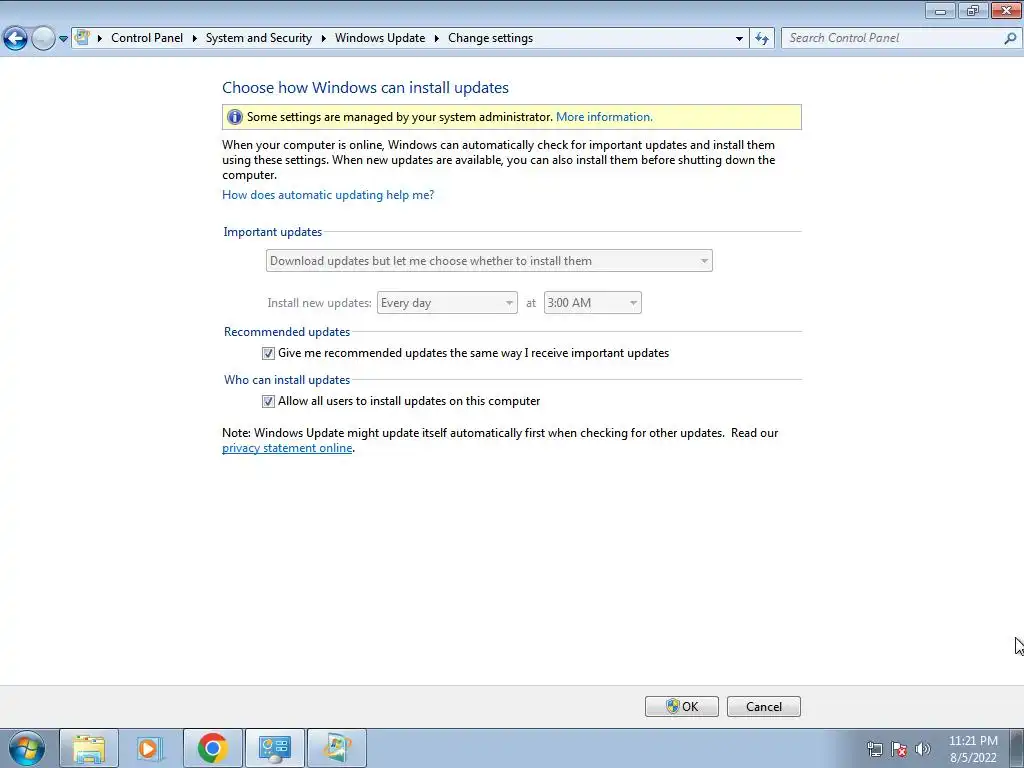
Task: Open Windows Explorer from taskbar
Action: [89, 748]
